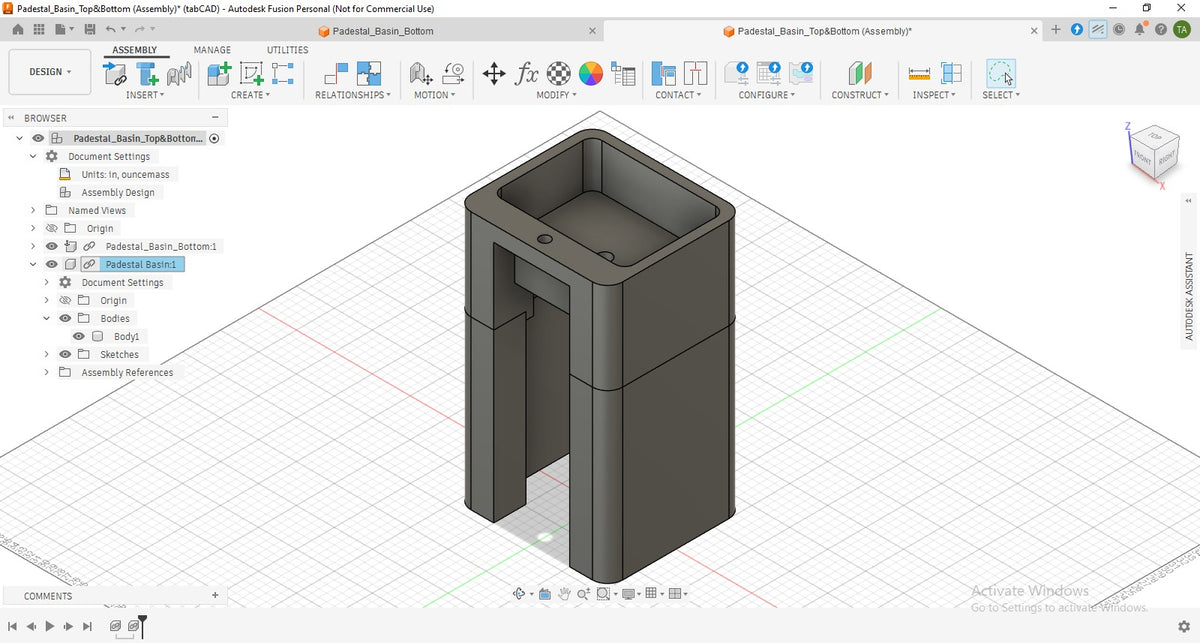Hide Padestal_Basin_Bottom:1 with its eye icon
The image size is (1200, 643).
click(x=52, y=246)
